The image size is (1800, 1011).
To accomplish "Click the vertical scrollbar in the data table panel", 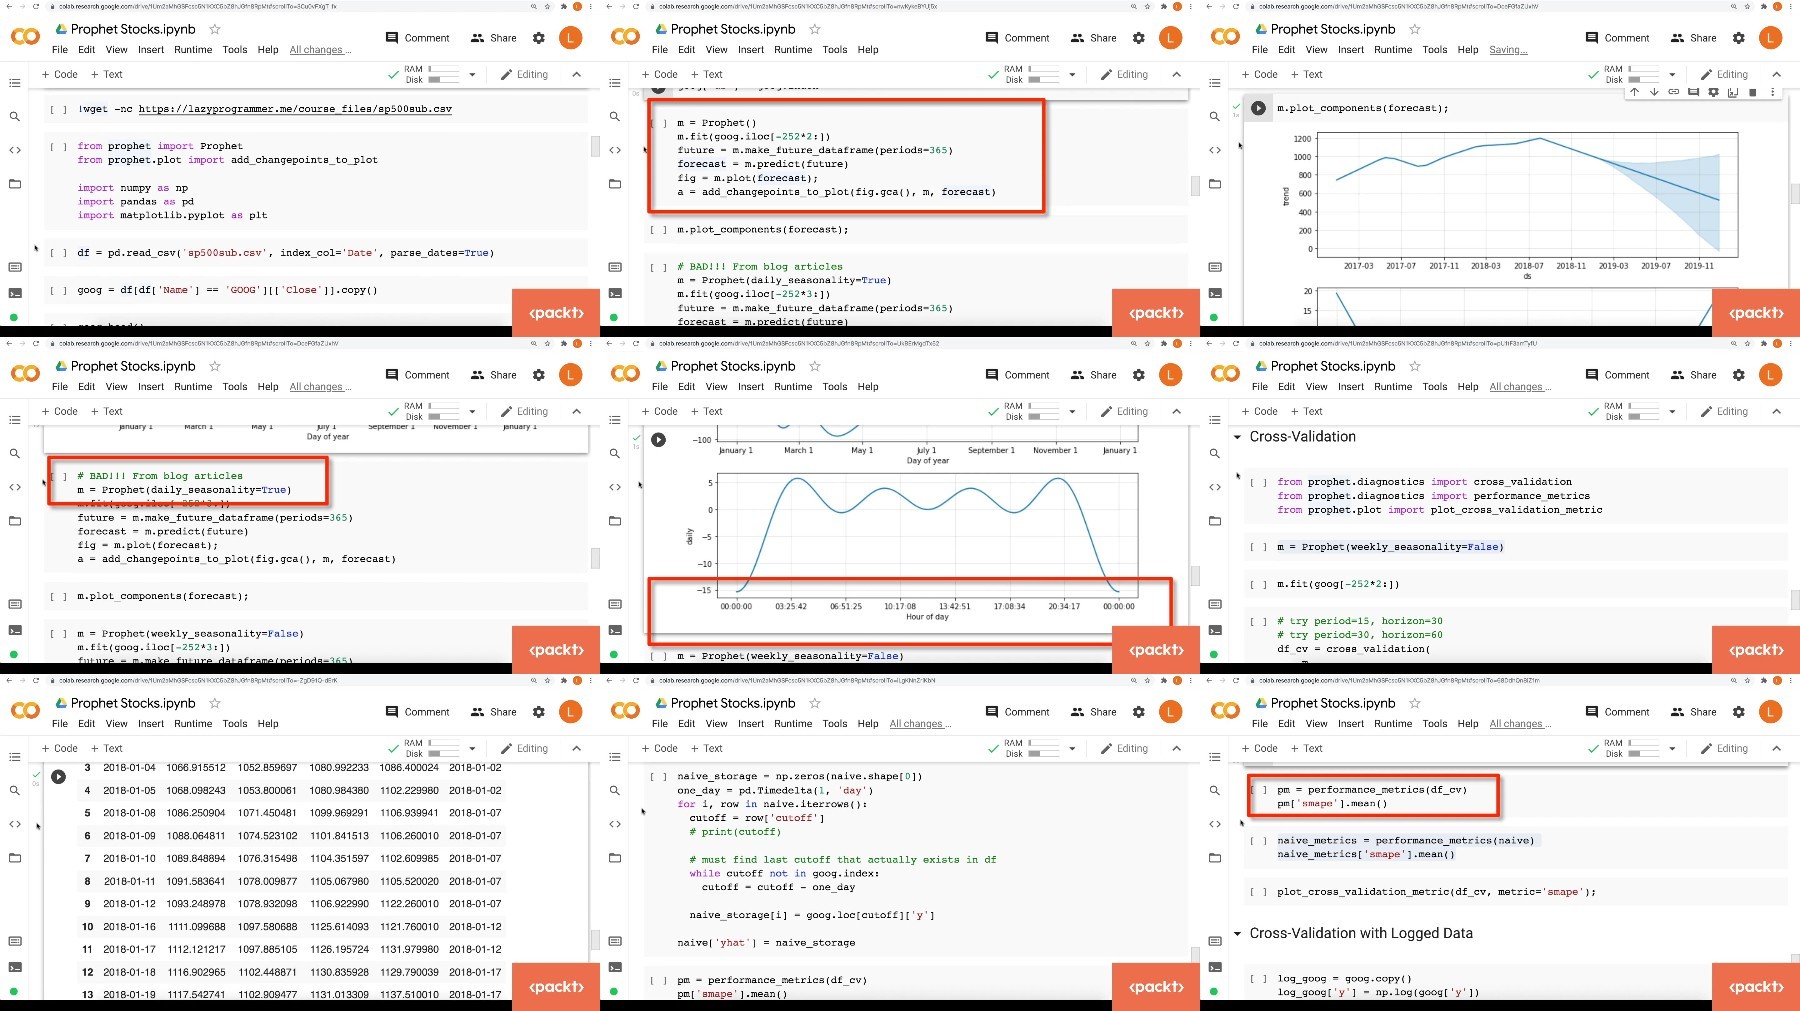I will pos(595,938).
